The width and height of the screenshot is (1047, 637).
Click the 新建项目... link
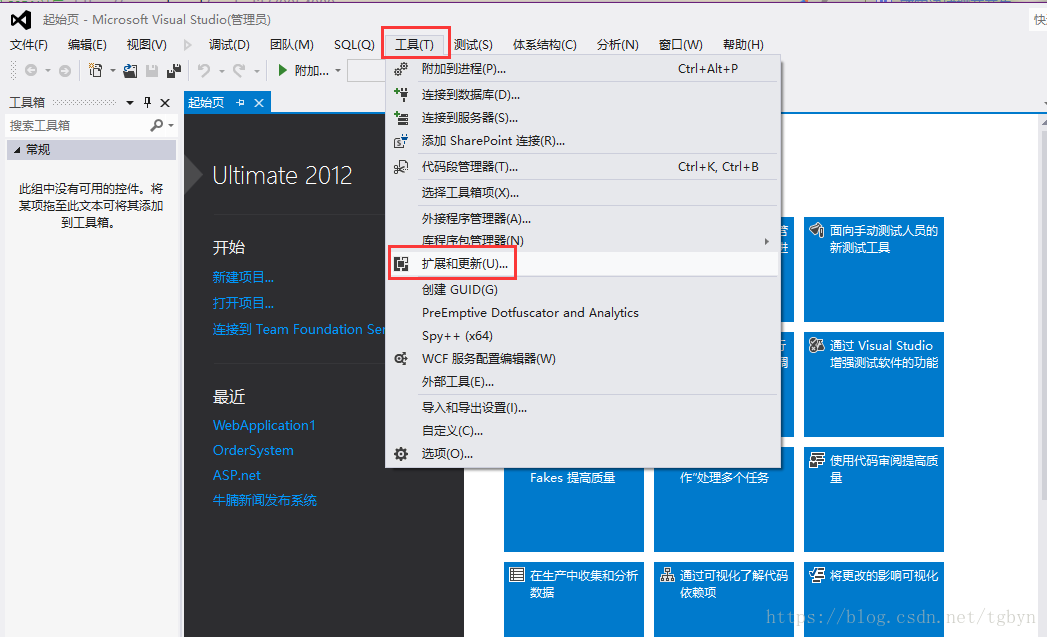pos(243,277)
